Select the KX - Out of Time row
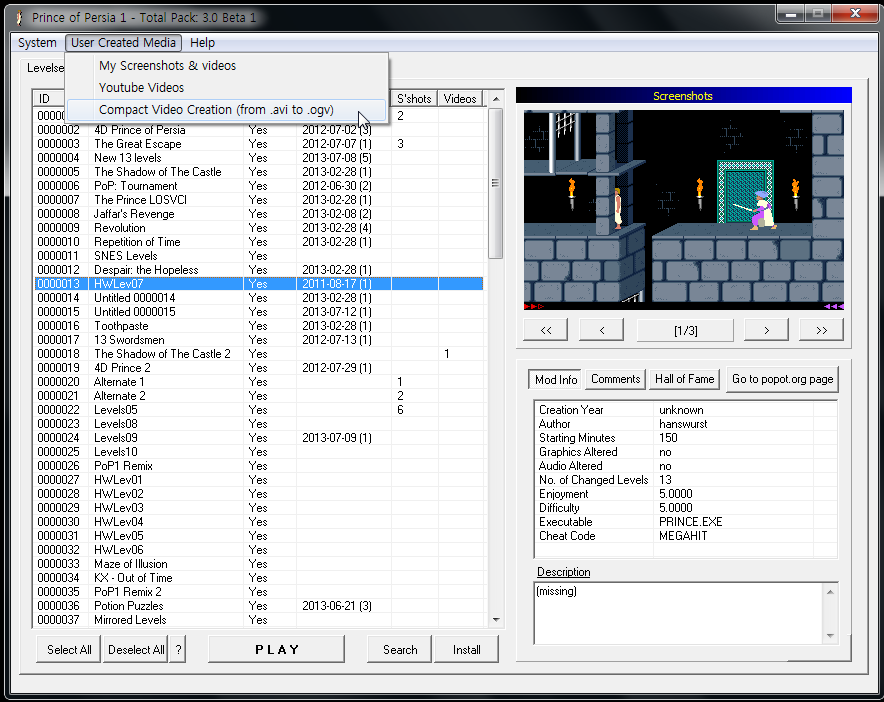 click(259, 578)
